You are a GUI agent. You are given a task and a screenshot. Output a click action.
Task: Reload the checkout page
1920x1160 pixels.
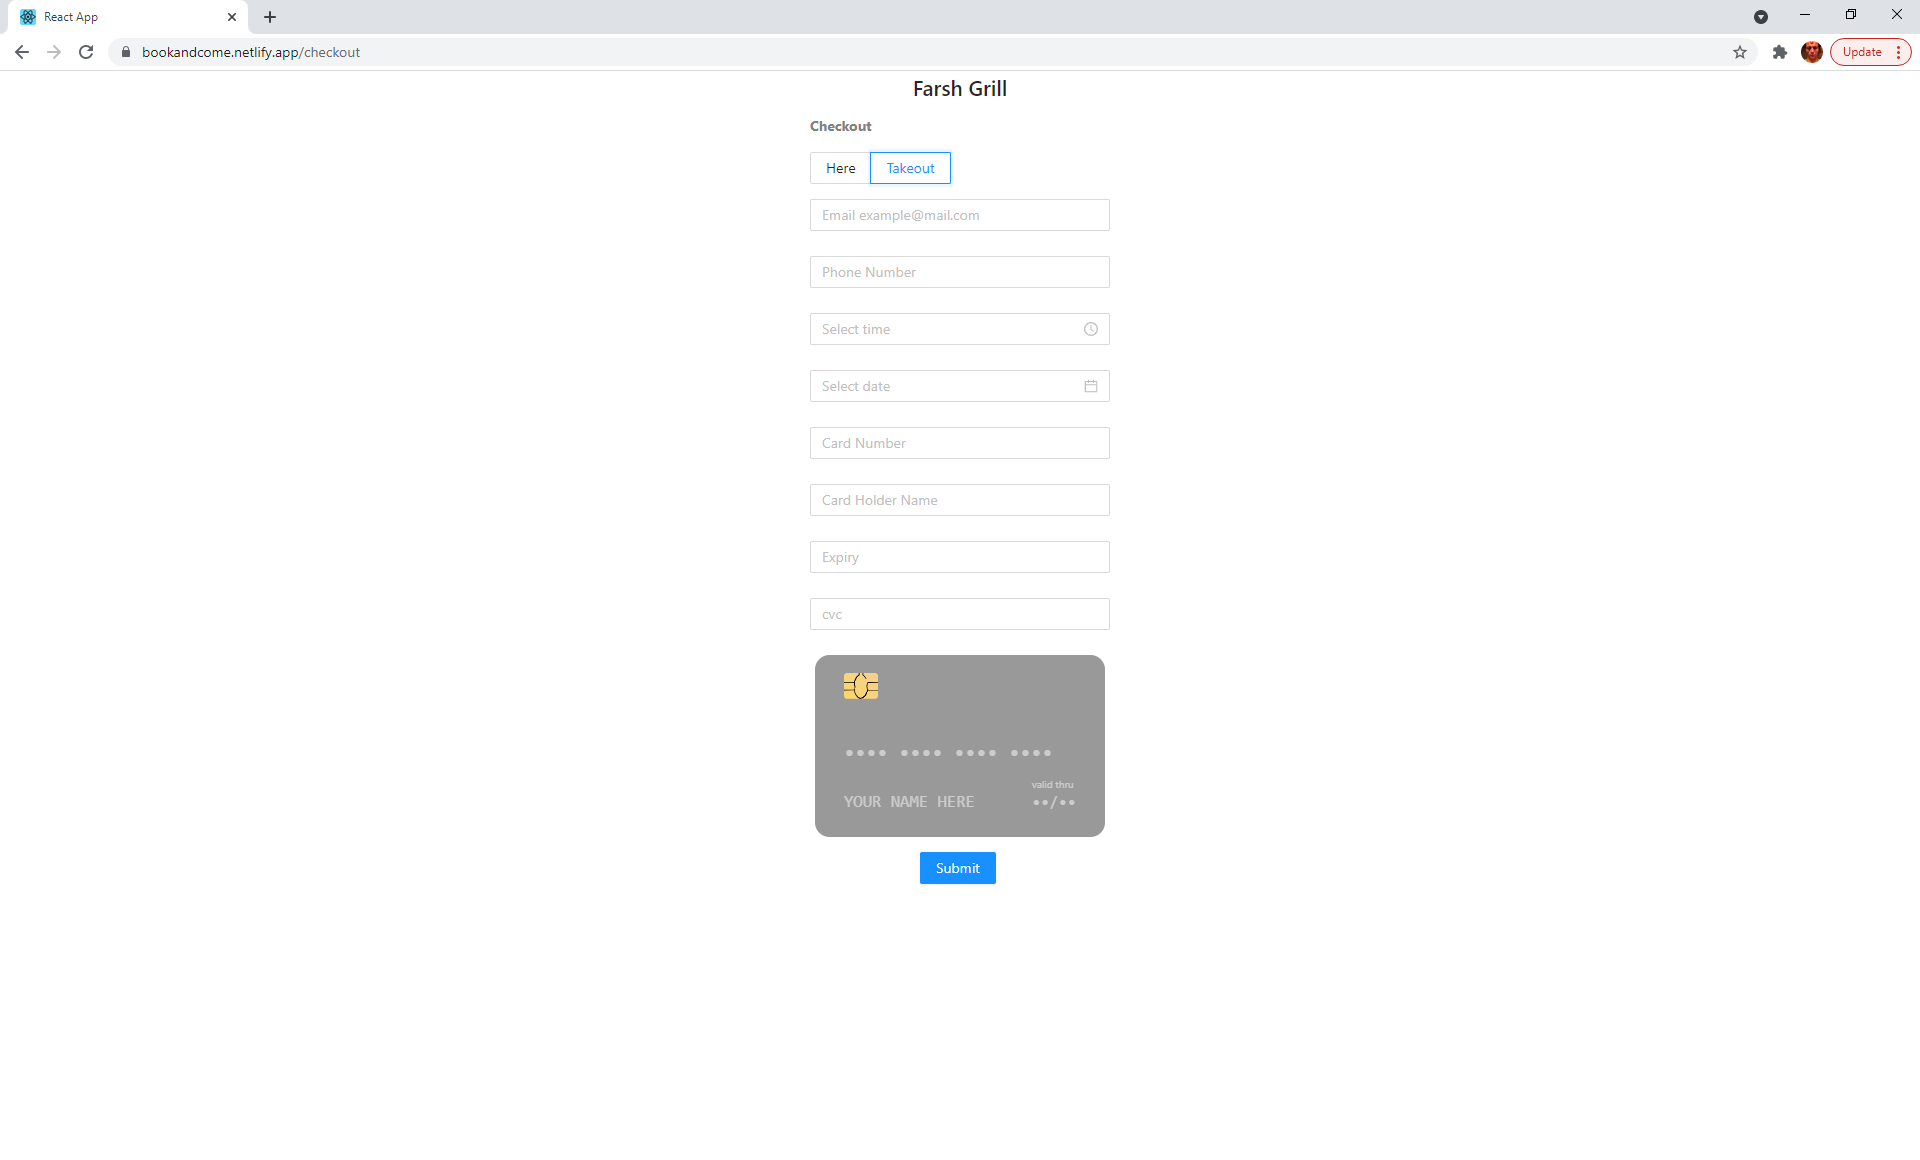(x=86, y=52)
